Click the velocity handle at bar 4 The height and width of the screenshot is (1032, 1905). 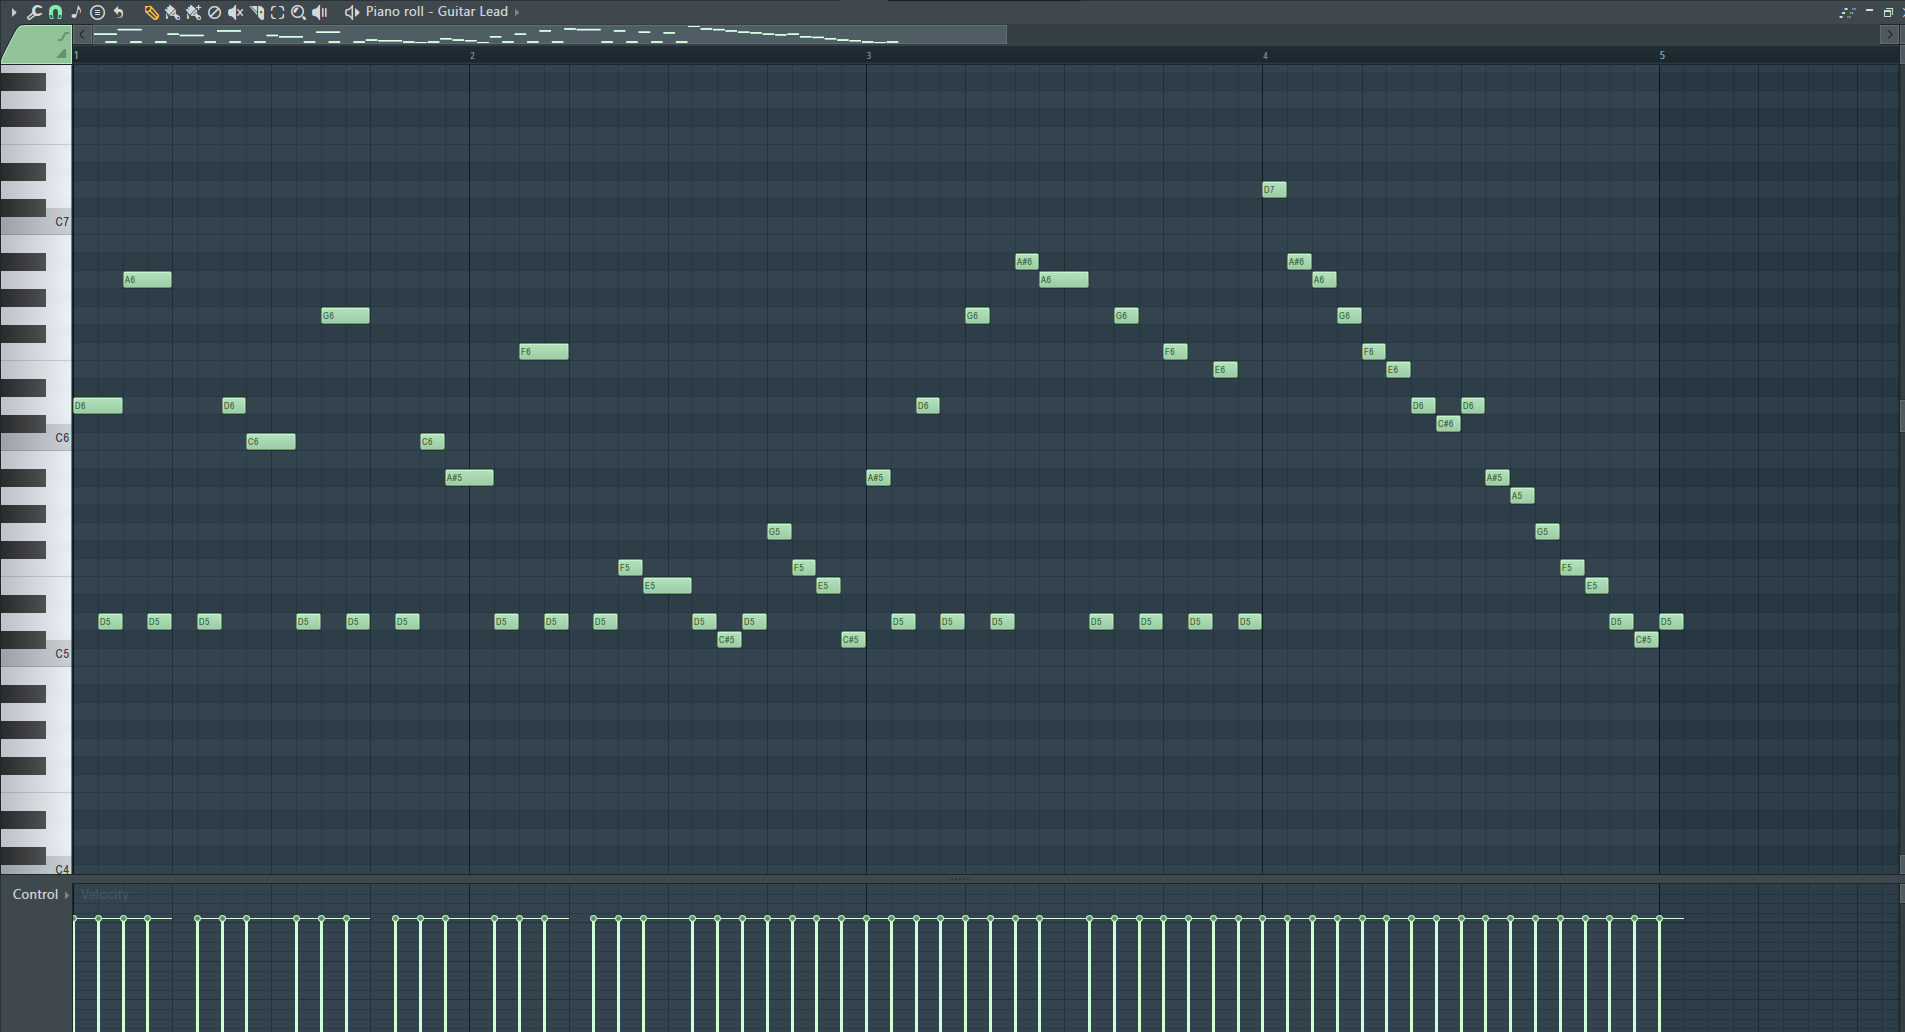pos(1262,918)
